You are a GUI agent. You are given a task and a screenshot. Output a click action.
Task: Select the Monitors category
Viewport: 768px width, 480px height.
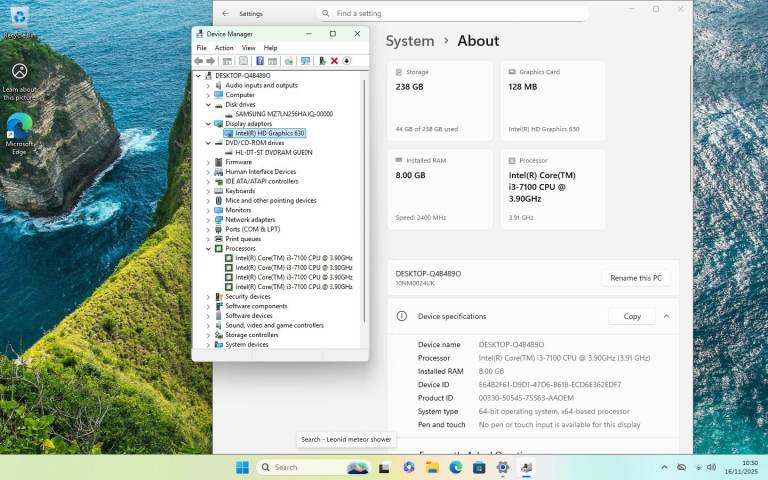pos(238,210)
